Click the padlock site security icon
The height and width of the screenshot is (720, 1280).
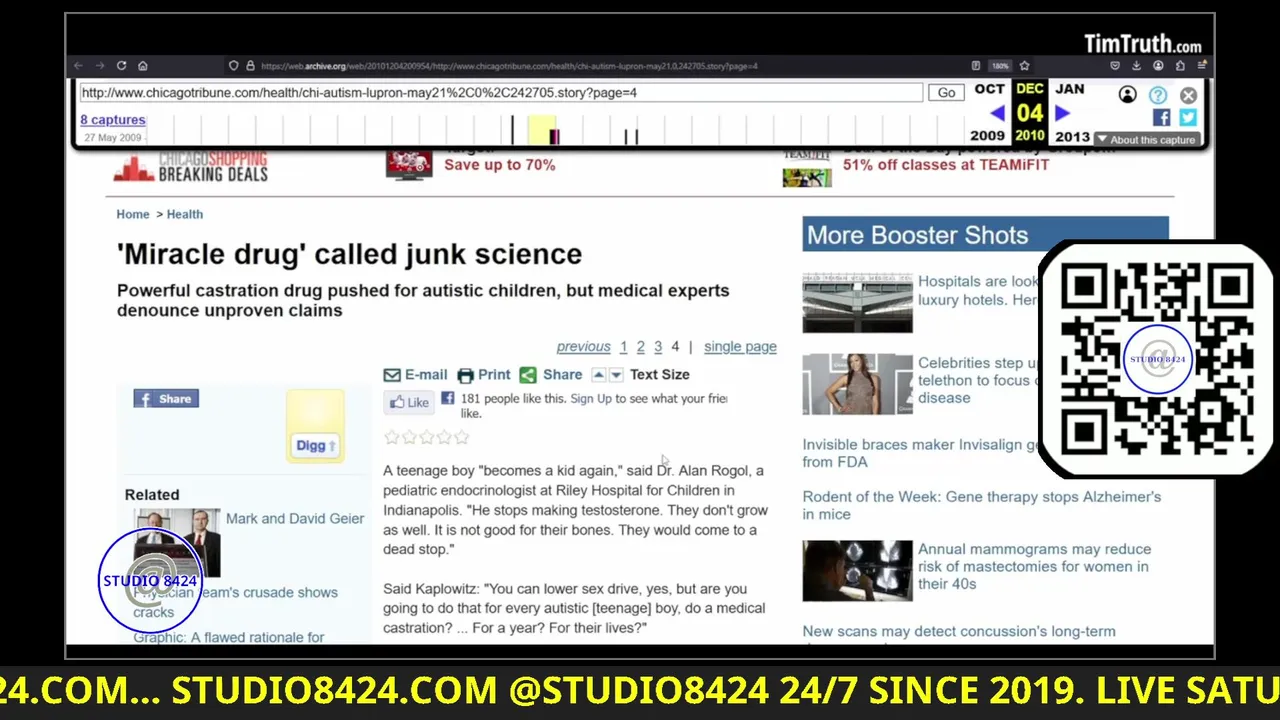click(250, 66)
